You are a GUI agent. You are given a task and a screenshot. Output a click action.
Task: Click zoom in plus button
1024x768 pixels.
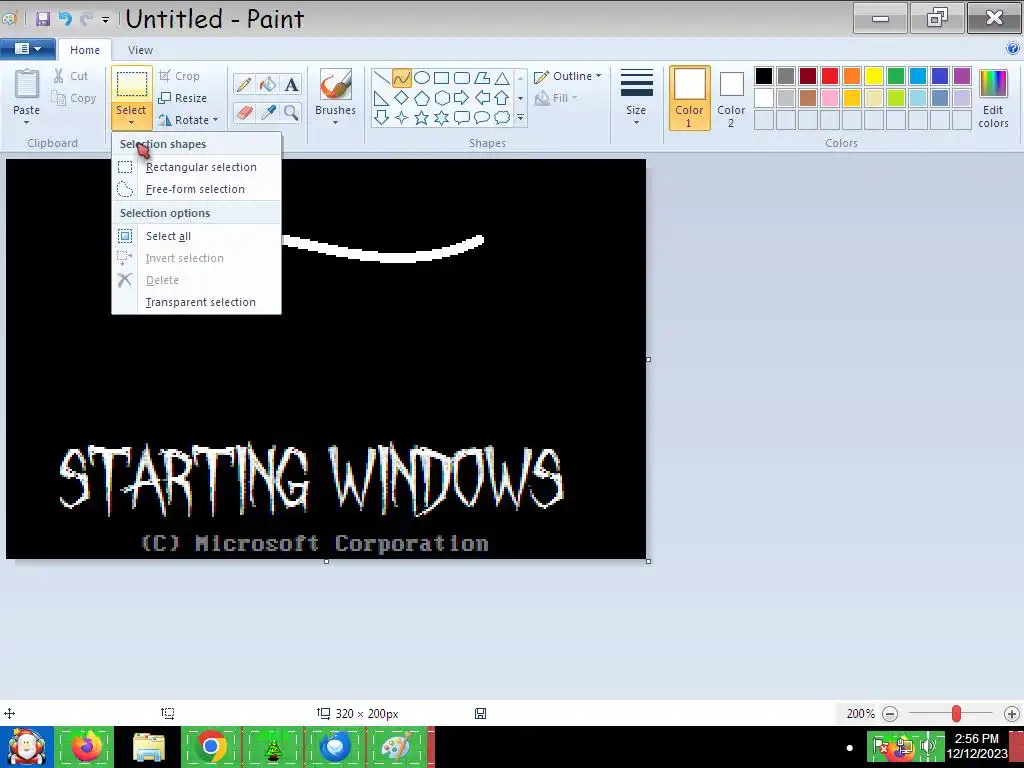tap(1012, 714)
